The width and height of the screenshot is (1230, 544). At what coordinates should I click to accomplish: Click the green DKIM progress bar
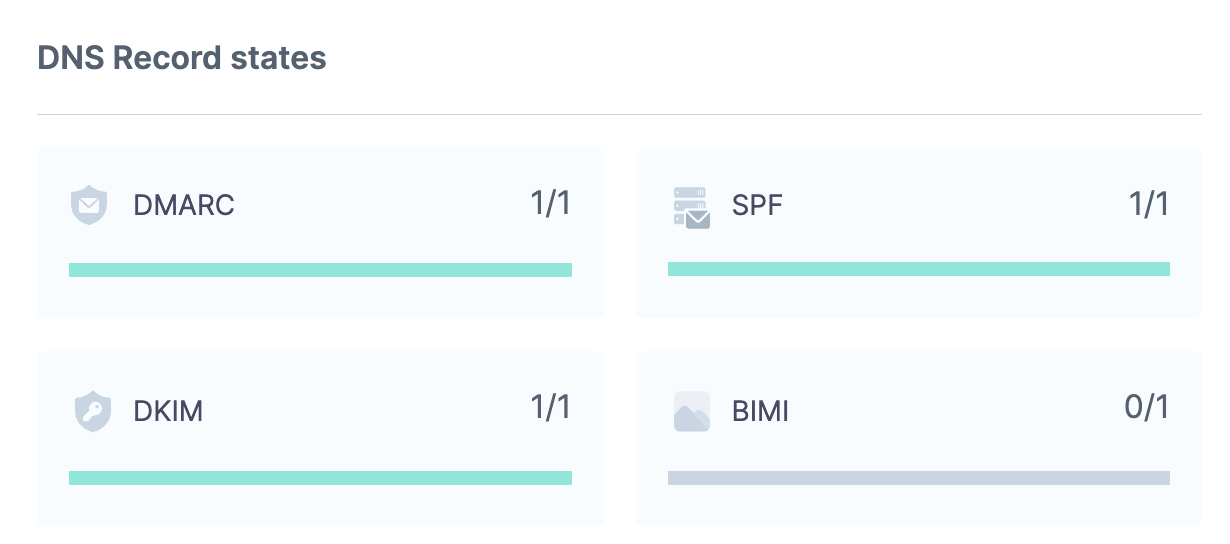tap(320, 478)
